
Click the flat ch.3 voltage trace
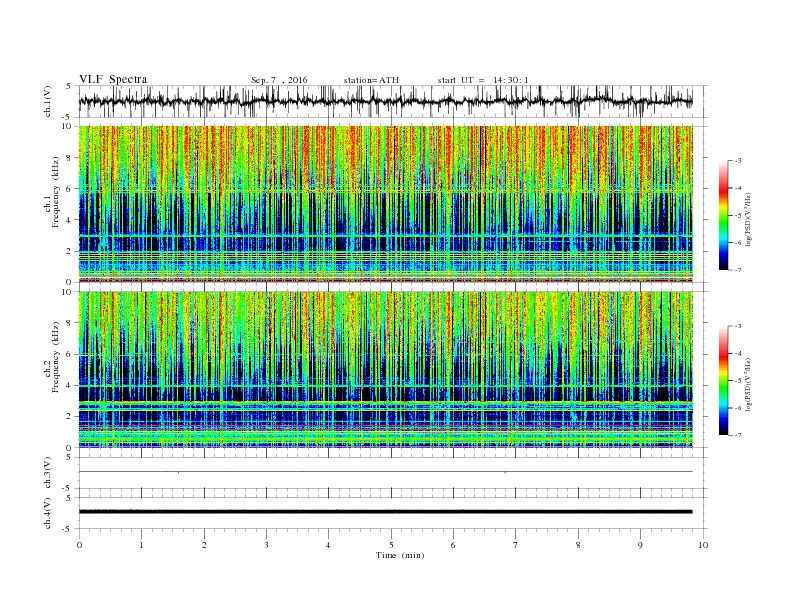[386, 472]
